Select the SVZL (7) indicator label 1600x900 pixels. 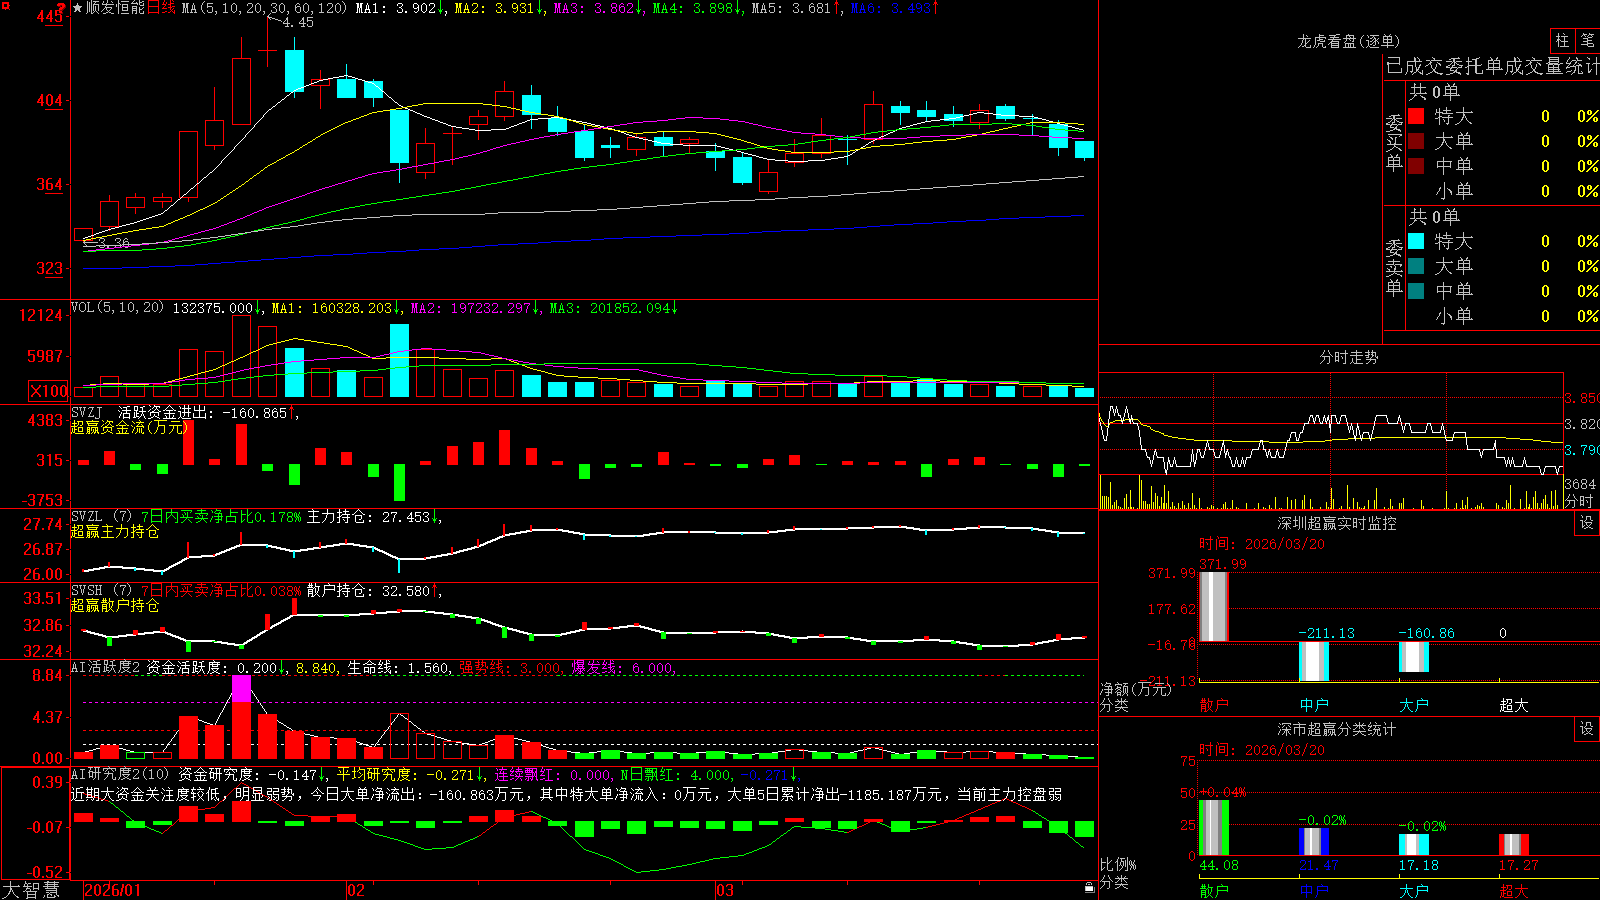[101, 516]
